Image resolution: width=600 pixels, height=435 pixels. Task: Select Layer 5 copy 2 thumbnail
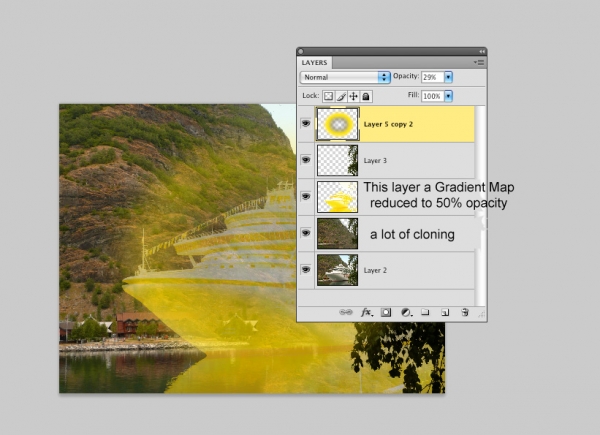[338, 124]
